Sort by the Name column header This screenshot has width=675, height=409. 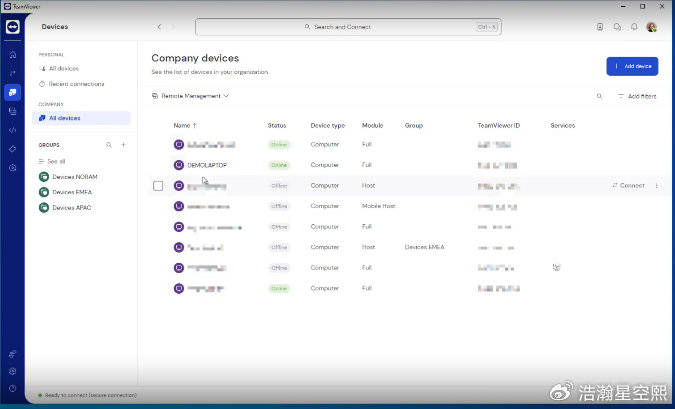[185, 125]
